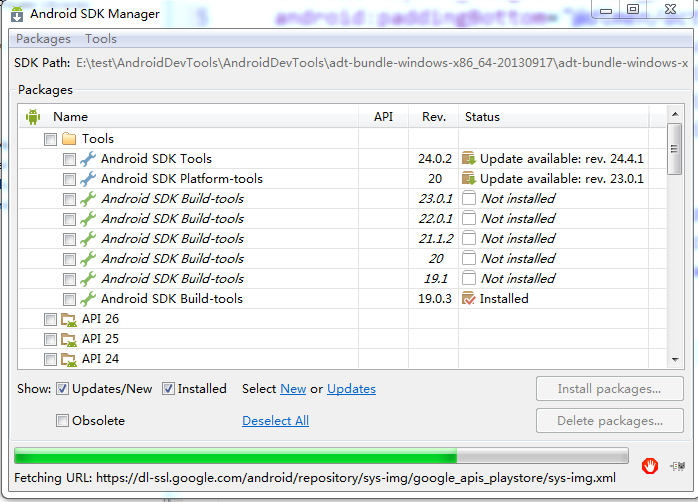Click the red stop-loading icon

point(650,466)
